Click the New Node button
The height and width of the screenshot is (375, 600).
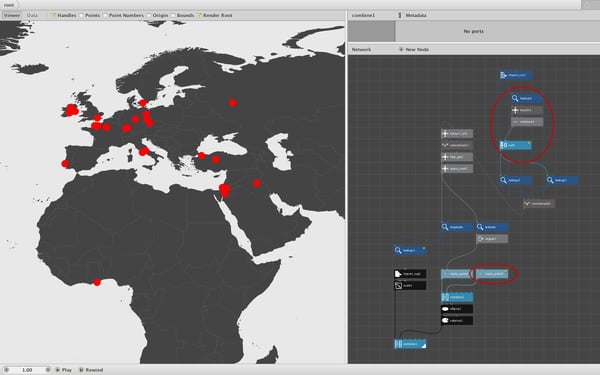[414, 49]
